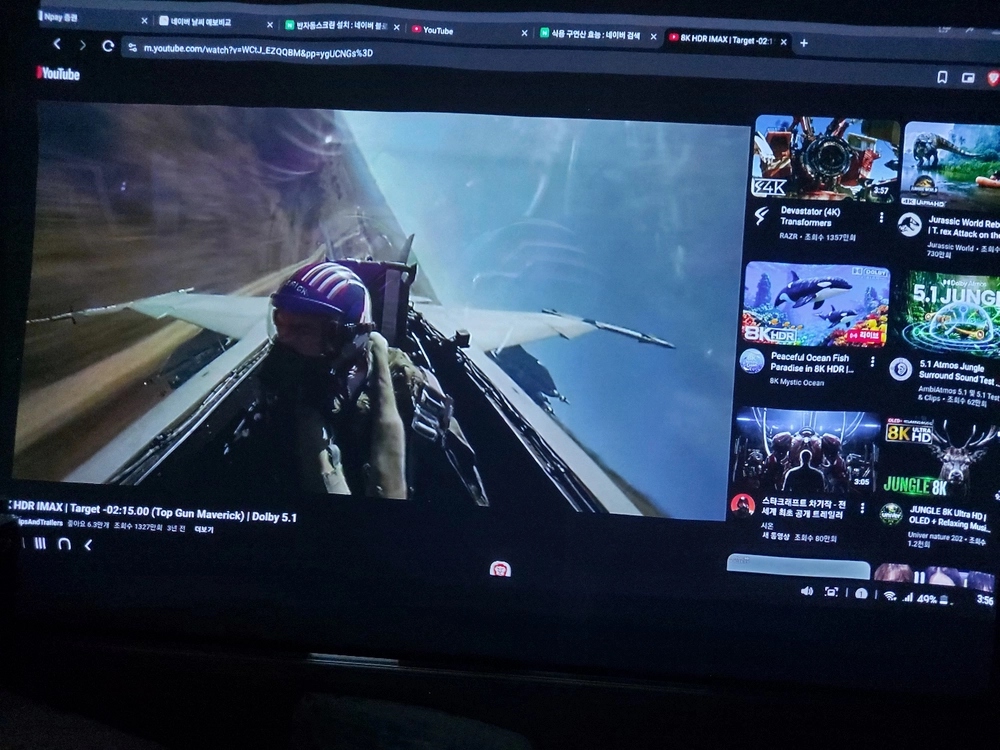This screenshot has width=1000, height=750.
Task: Open the Brave app icon in taskbar
Action: 499,569
